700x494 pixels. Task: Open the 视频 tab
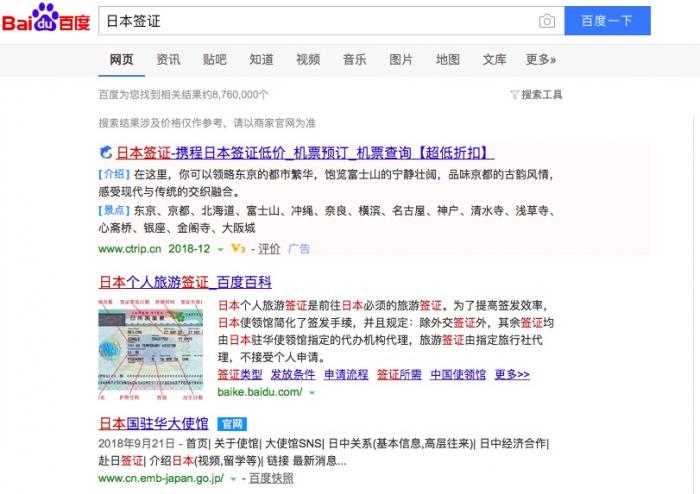pyautogui.click(x=308, y=60)
